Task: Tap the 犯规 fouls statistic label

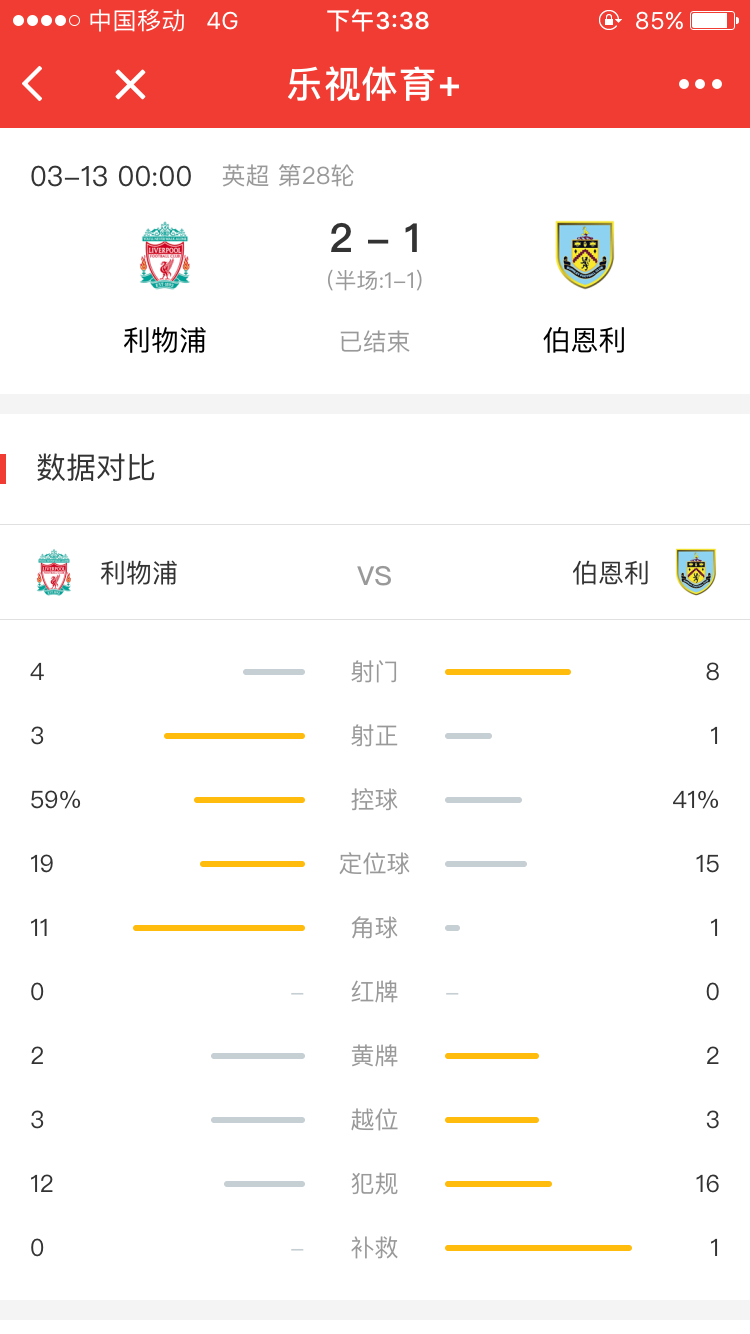Action: [375, 1184]
